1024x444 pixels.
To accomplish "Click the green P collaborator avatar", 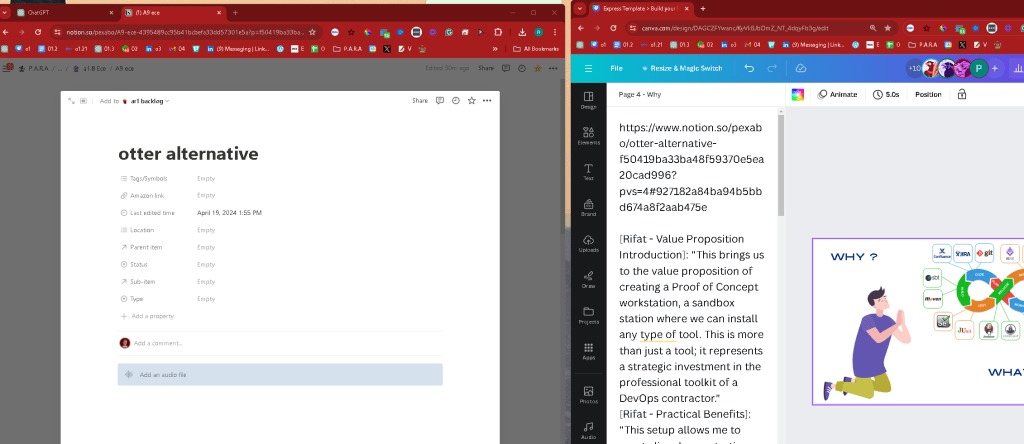I will [978, 69].
